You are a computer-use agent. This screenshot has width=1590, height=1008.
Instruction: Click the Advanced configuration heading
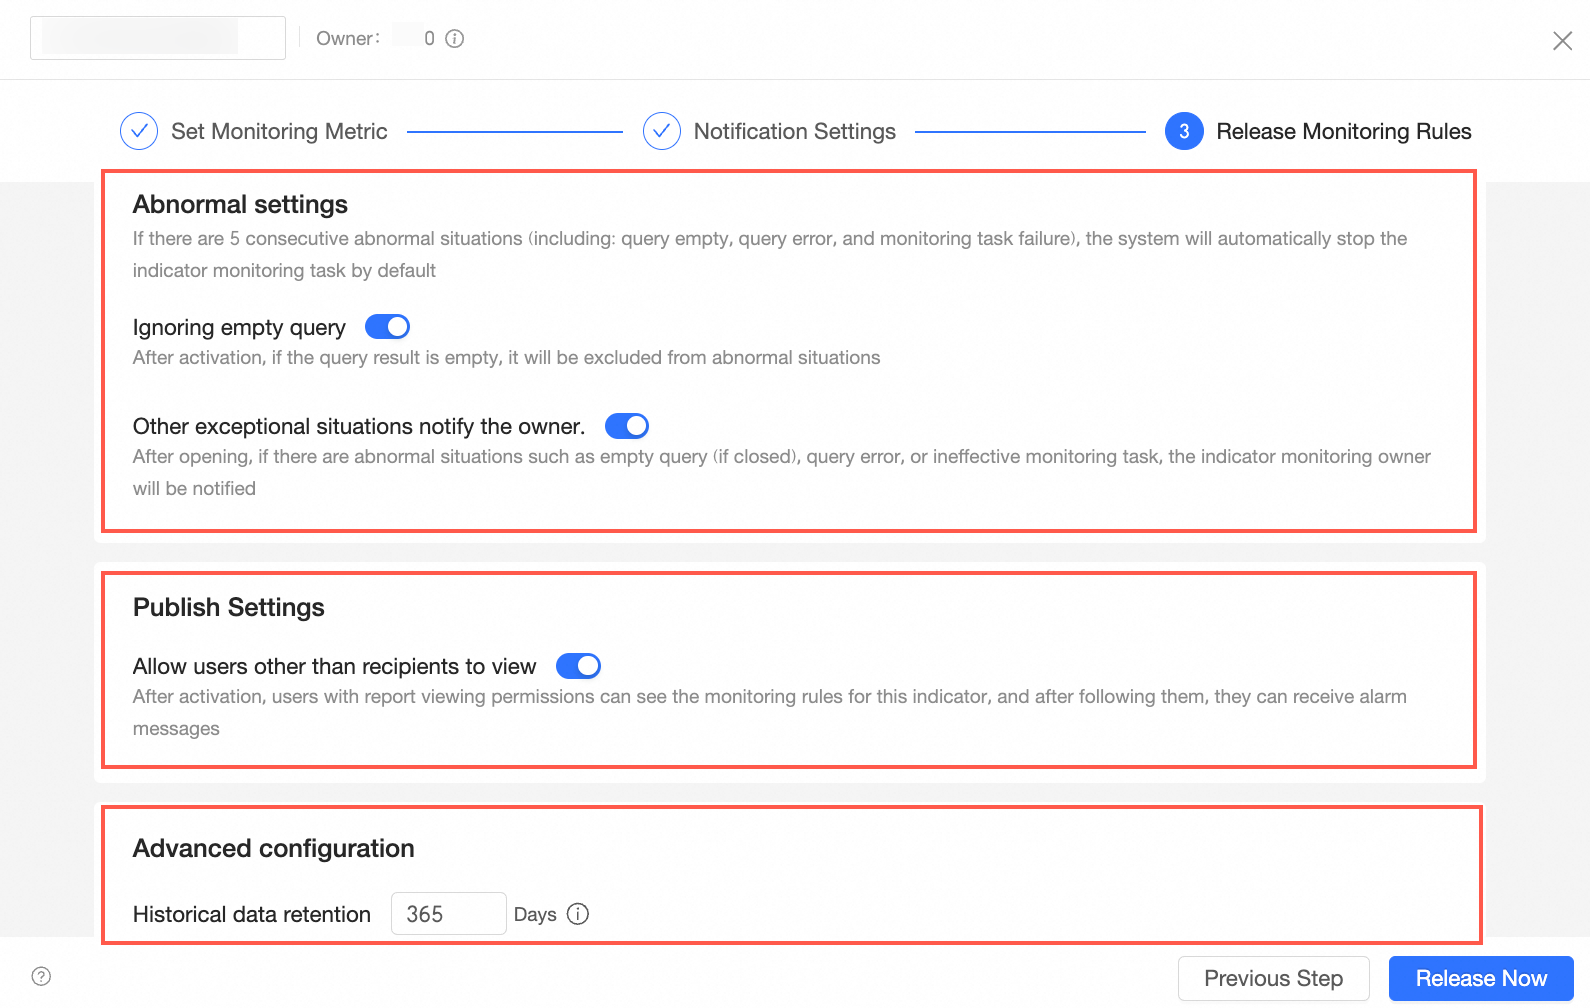pos(273,848)
